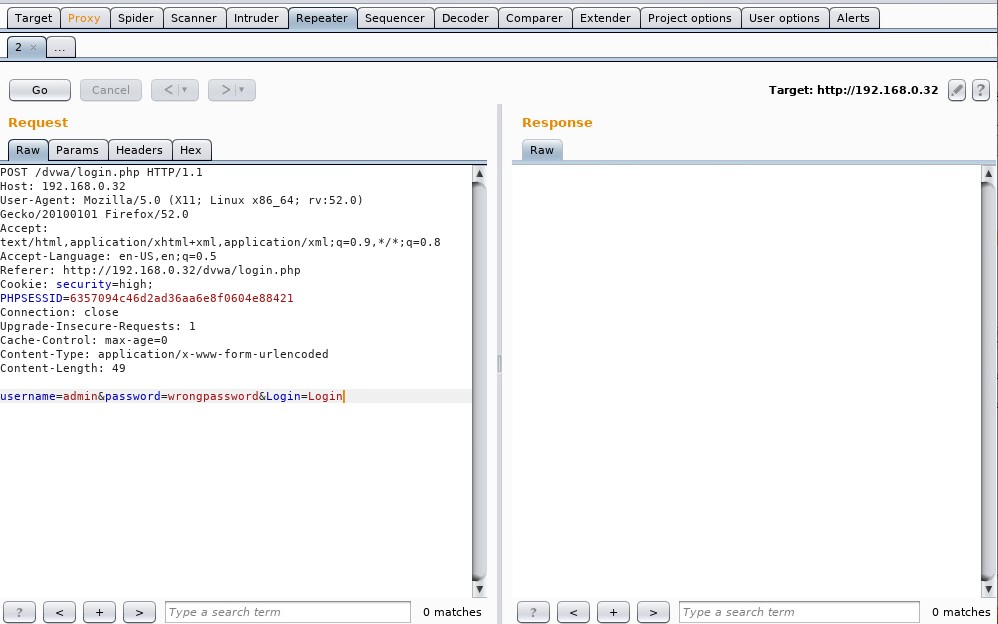Viewport: 998px width, 624px height.
Task: Click the edit target pencil icon
Action: click(x=957, y=90)
